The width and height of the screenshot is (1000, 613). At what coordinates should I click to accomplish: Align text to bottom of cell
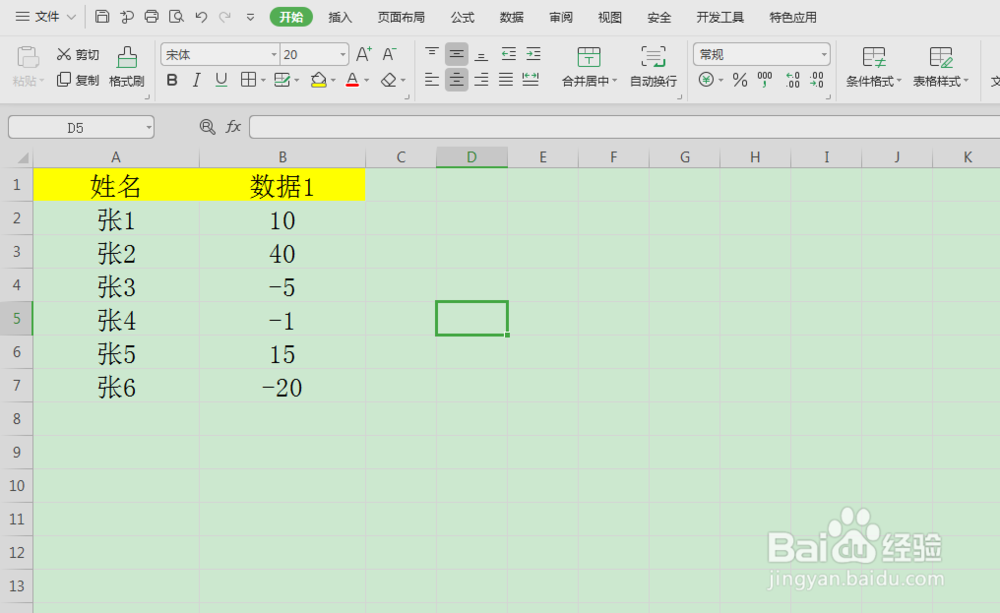[482, 54]
